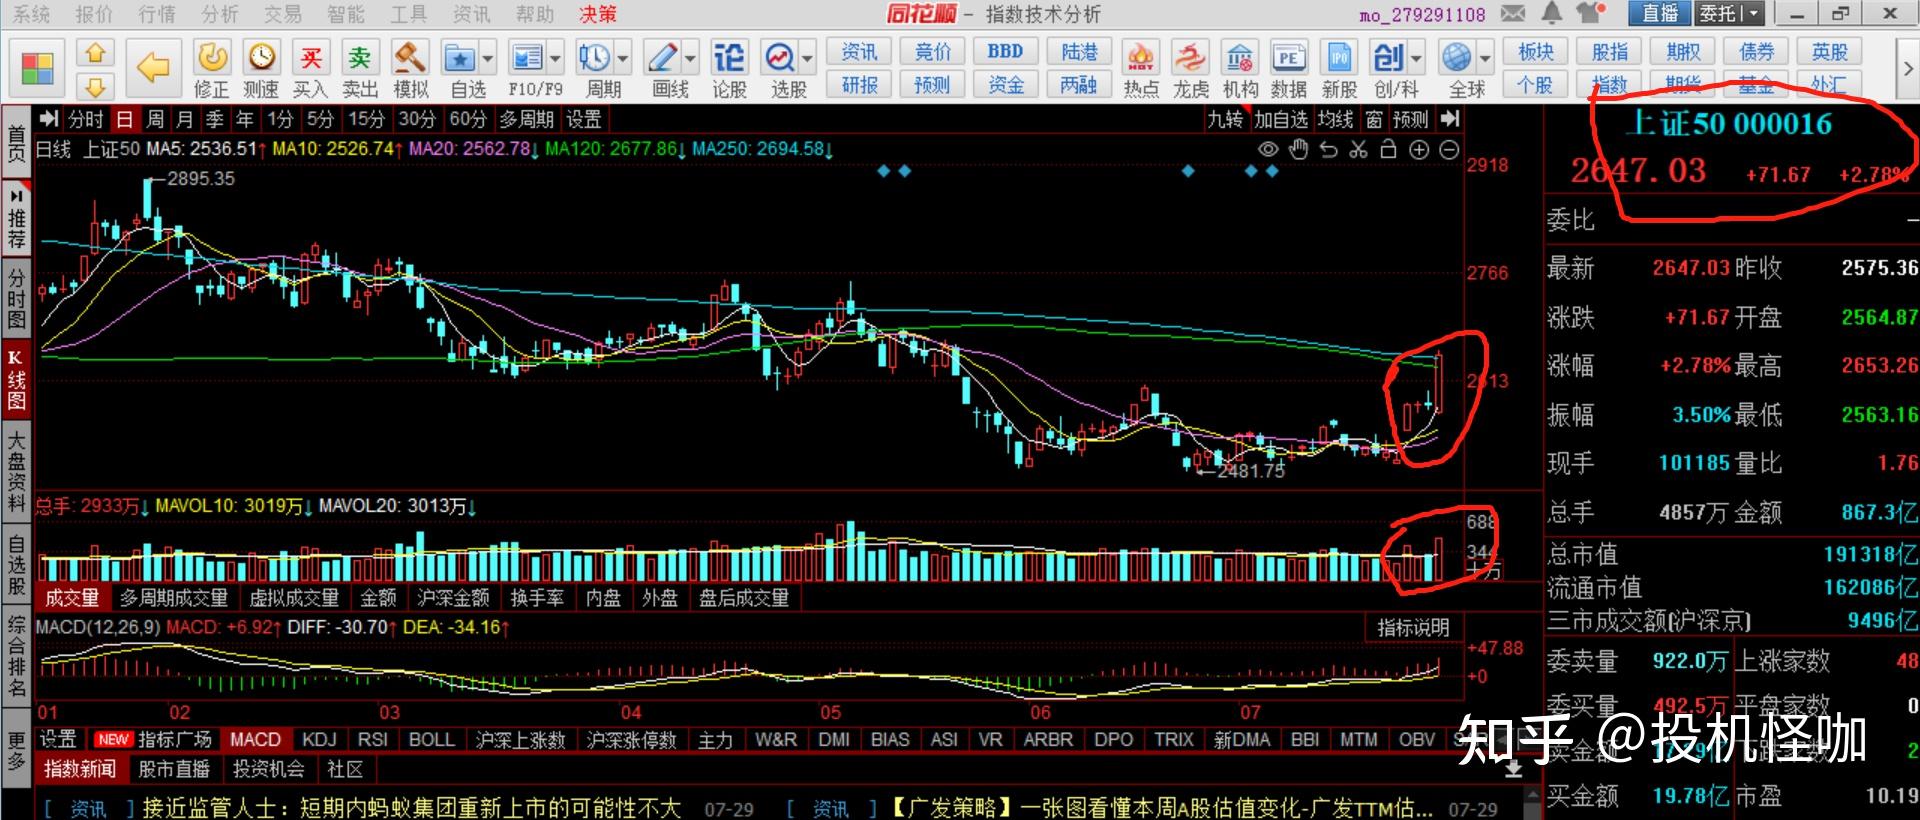Select the 画线 pencil drawing tool

point(661,58)
